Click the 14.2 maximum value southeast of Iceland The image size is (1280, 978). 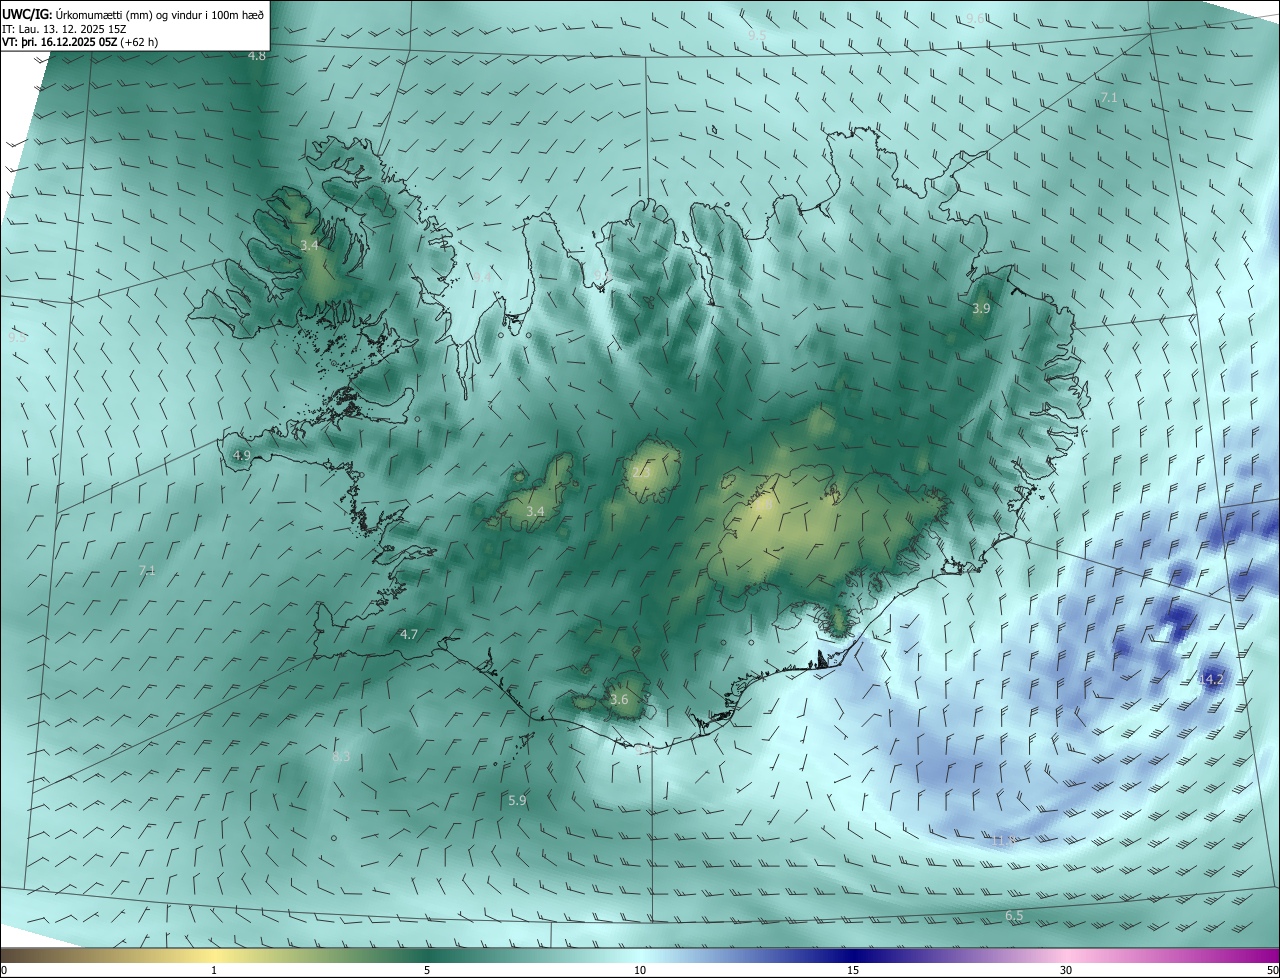(x=1211, y=679)
